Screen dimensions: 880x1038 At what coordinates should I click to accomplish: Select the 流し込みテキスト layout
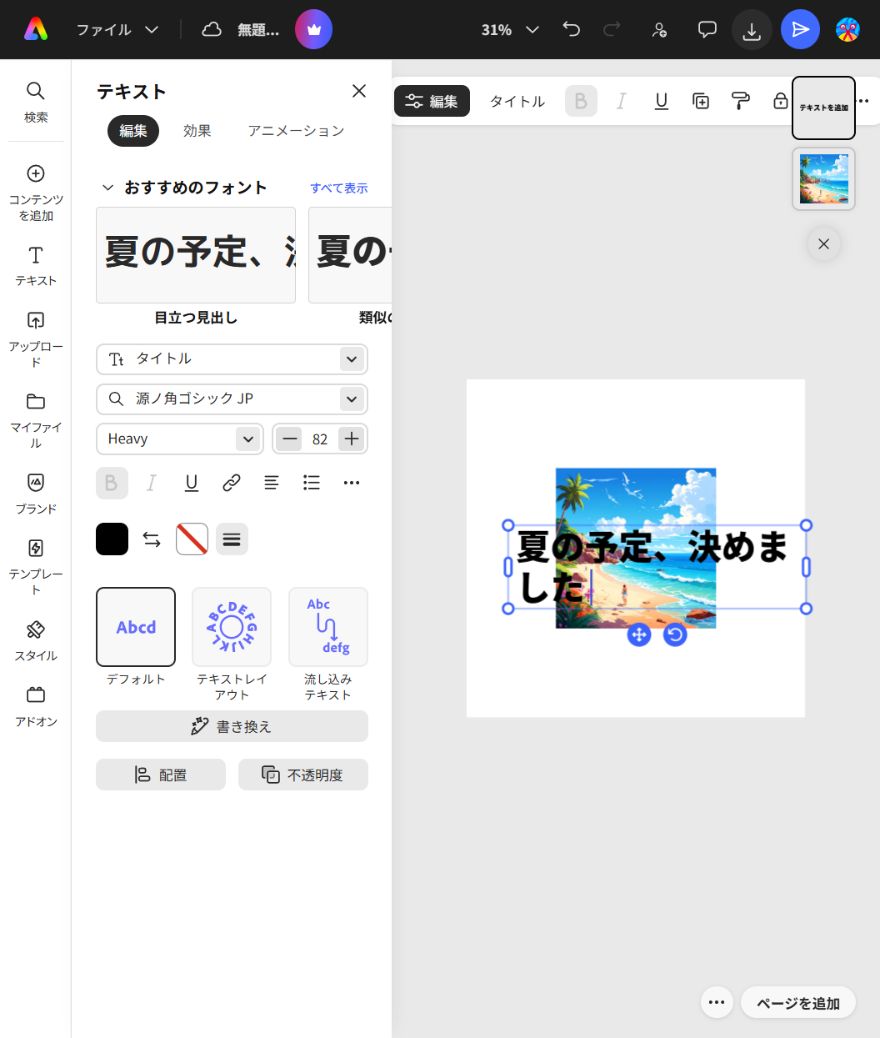[x=328, y=627]
